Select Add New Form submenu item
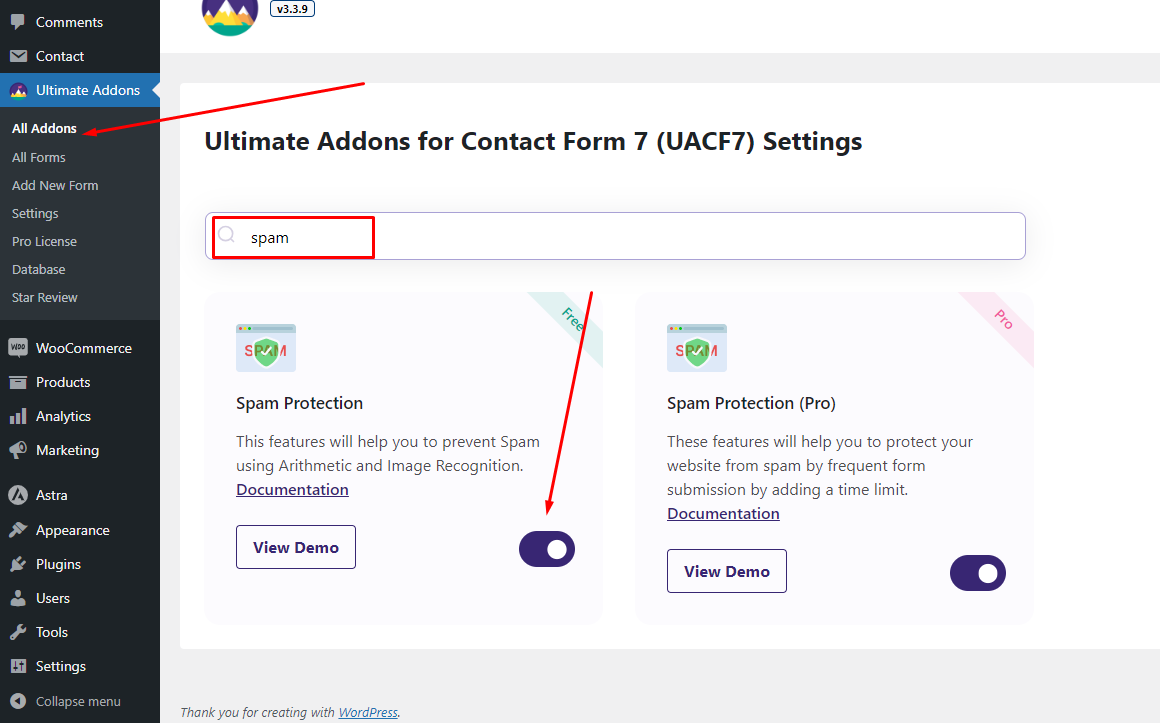This screenshot has width=1160, height=723. 55,185
